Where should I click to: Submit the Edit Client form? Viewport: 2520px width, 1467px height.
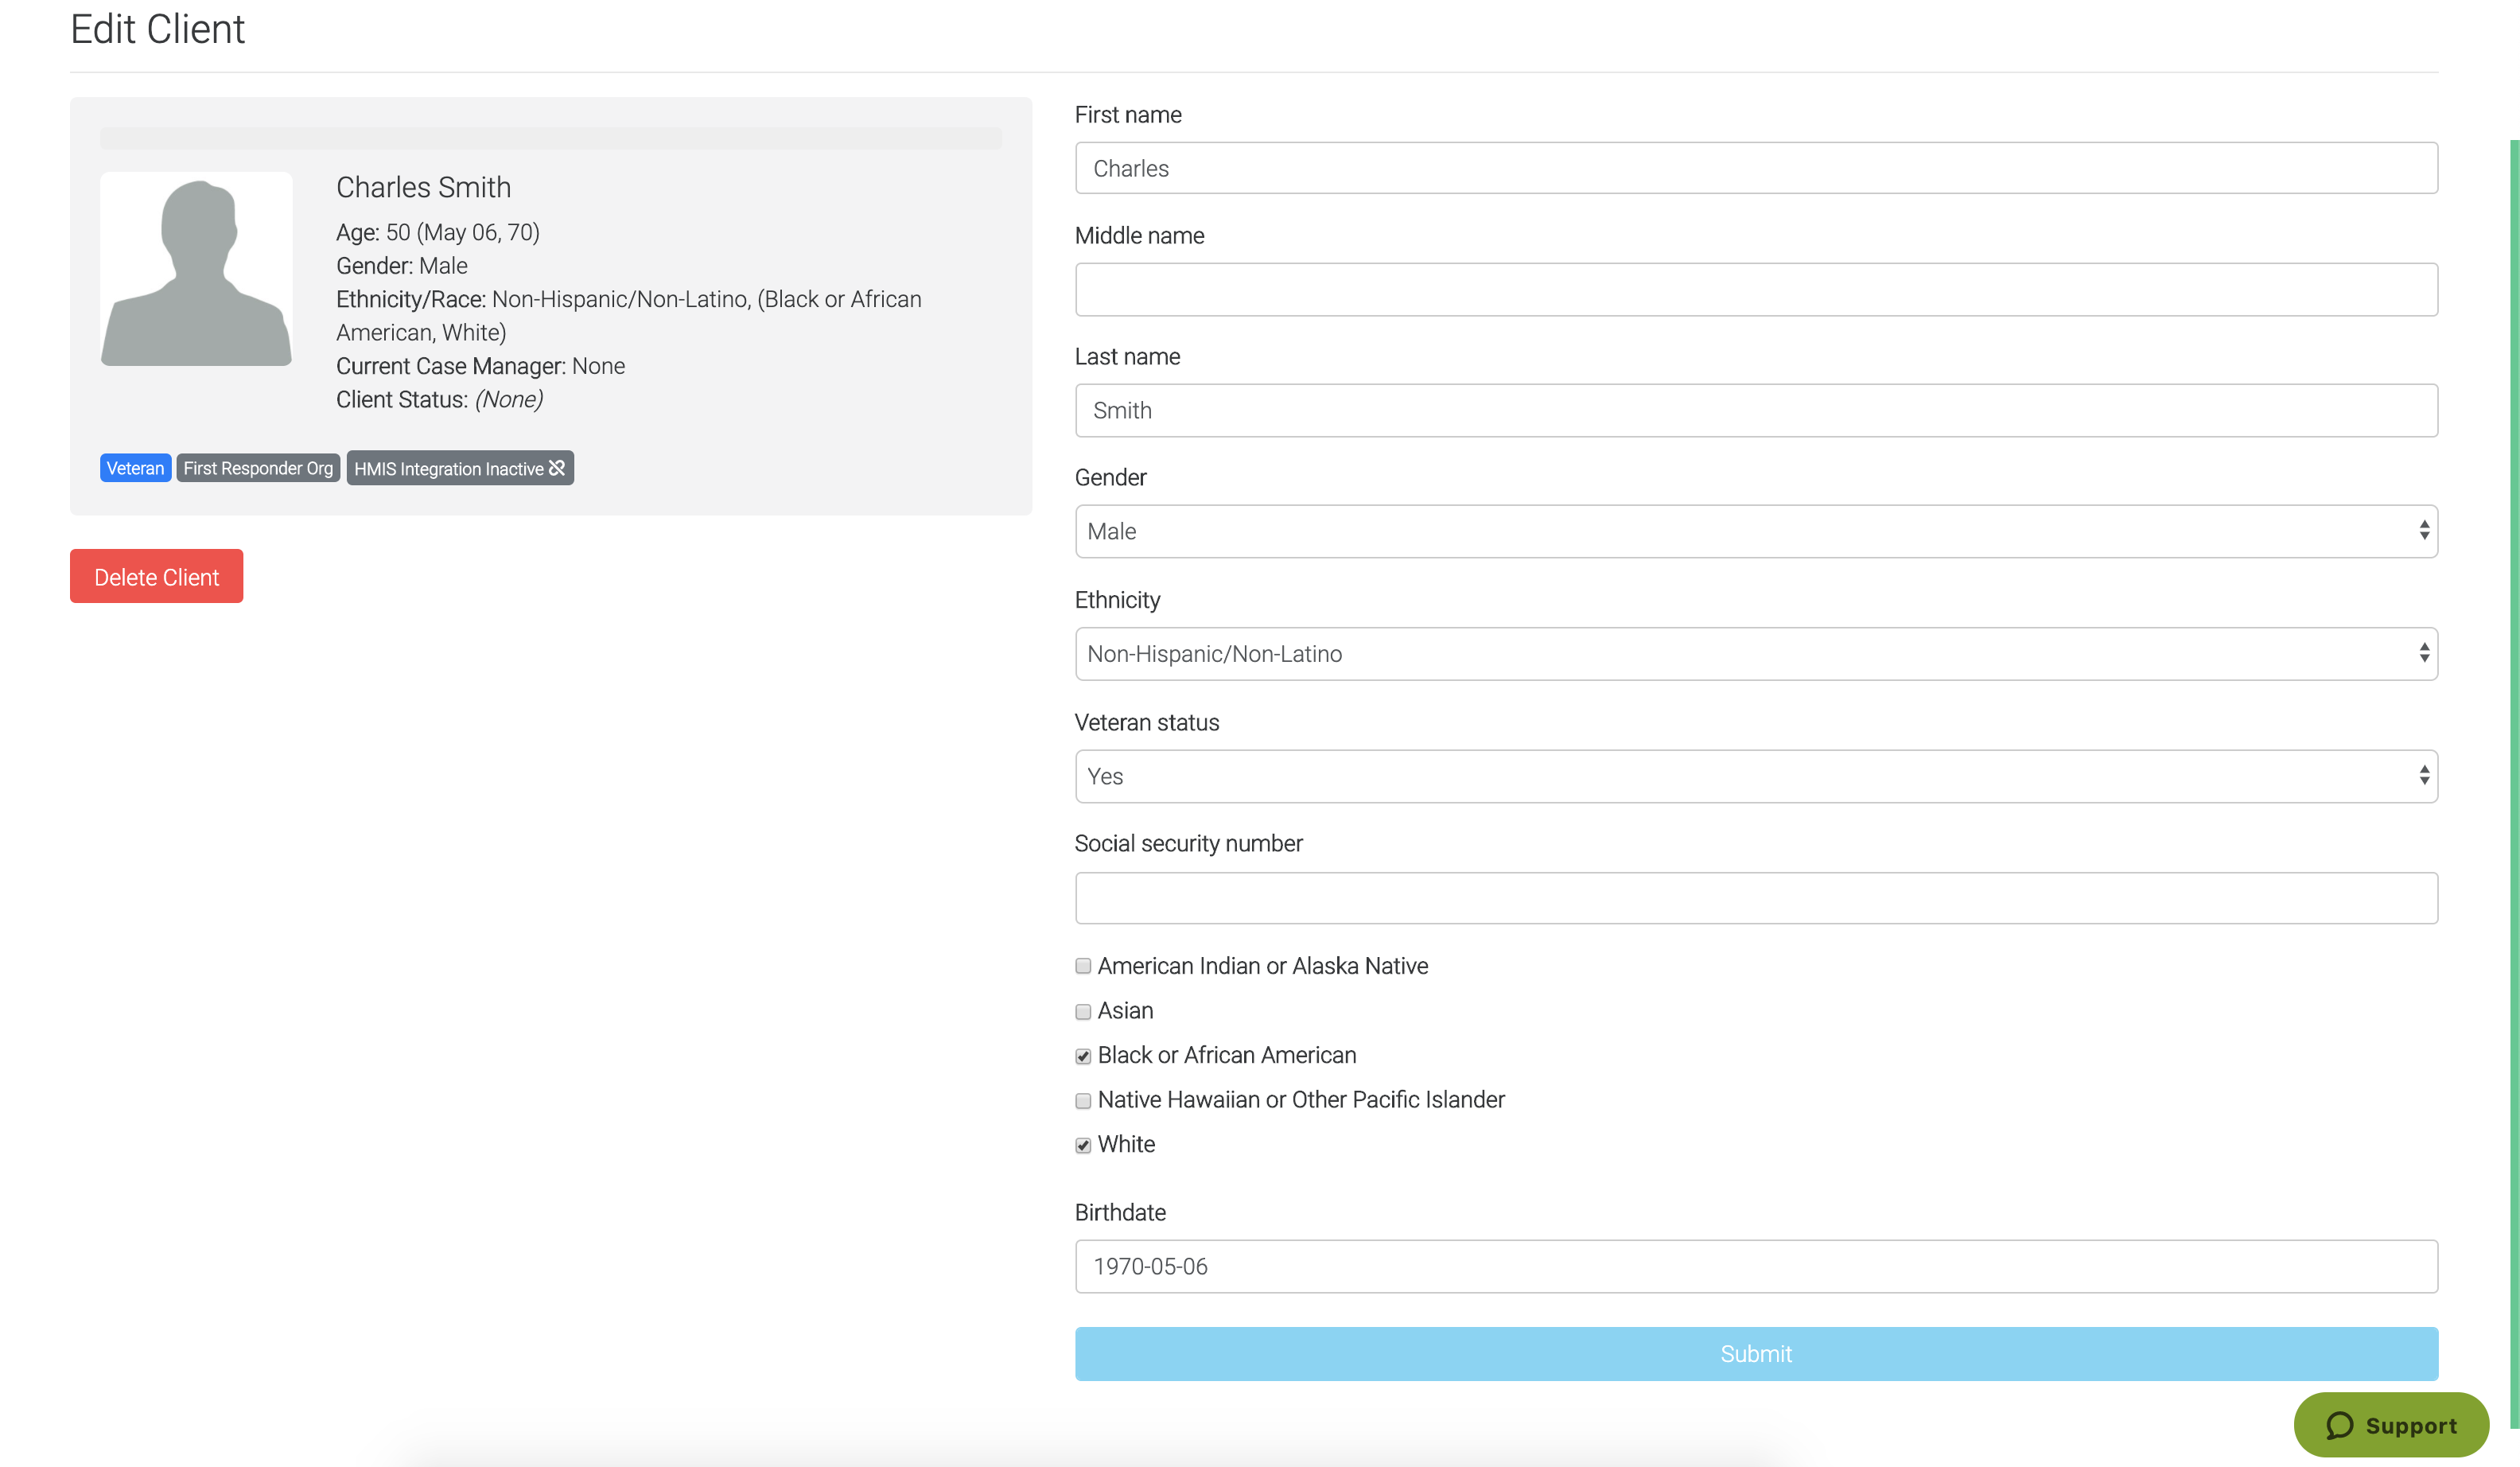pyautogui.click(x=1755, y=1353)
